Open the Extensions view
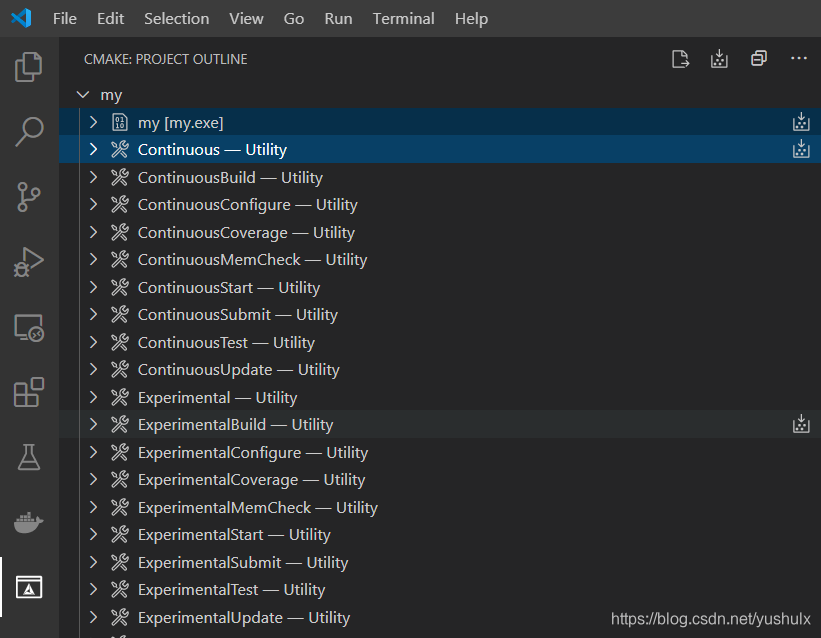This screenshot has height=638, width=821. click(29, 392)
